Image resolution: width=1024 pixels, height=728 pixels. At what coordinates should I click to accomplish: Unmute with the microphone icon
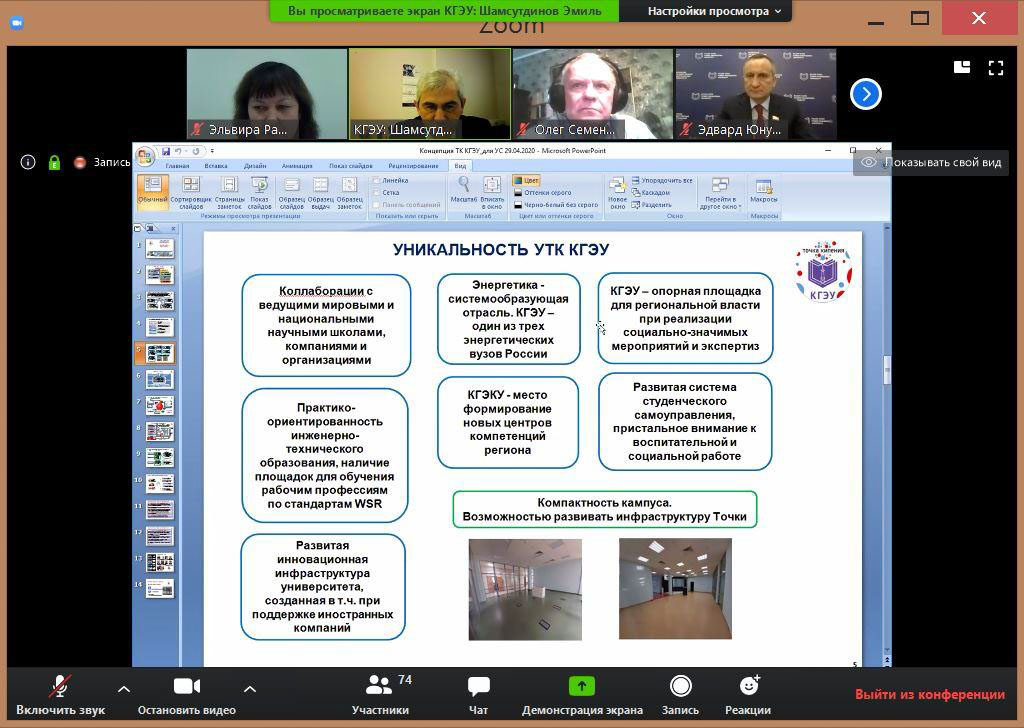(x=60, y=686)
